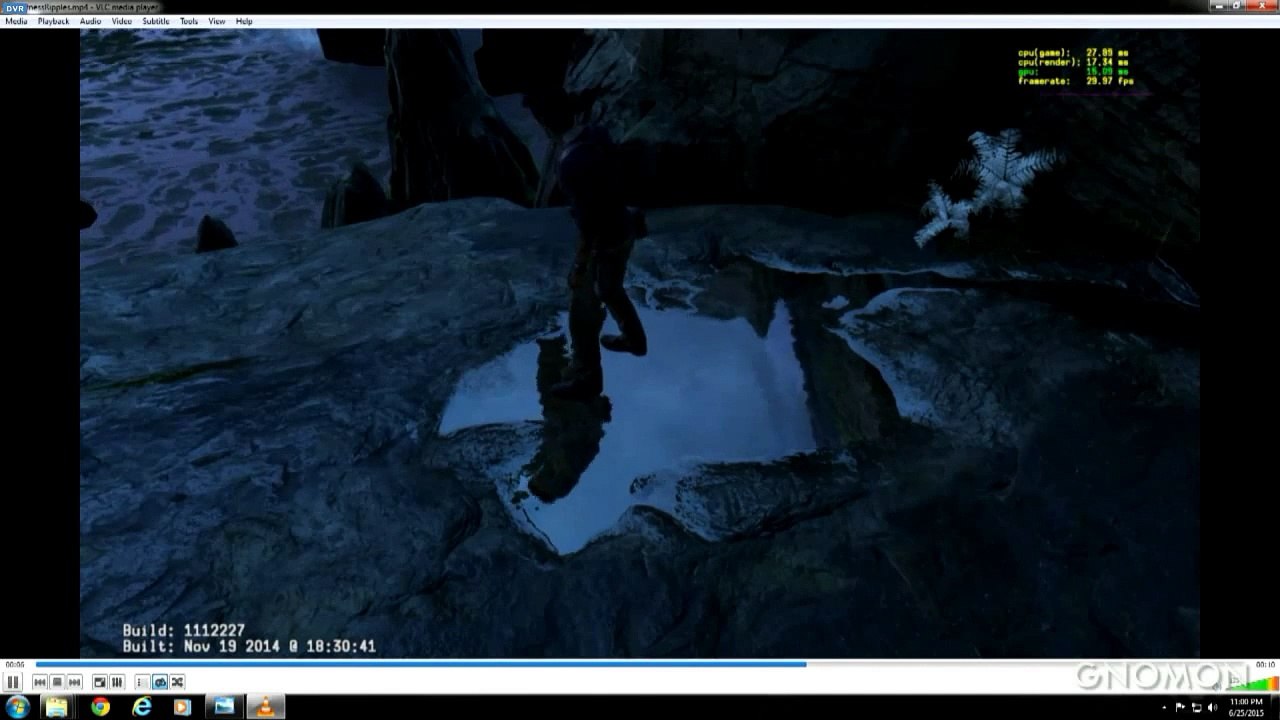Launch Internet Explorer from taskbar

click(x=142, y=707)
